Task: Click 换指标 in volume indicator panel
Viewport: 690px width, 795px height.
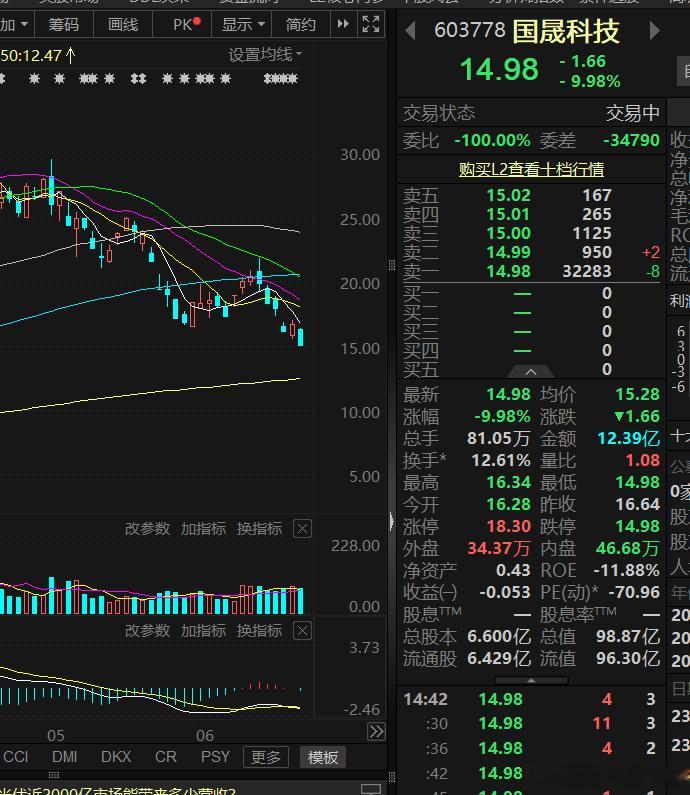Action: tap(259, 528)
